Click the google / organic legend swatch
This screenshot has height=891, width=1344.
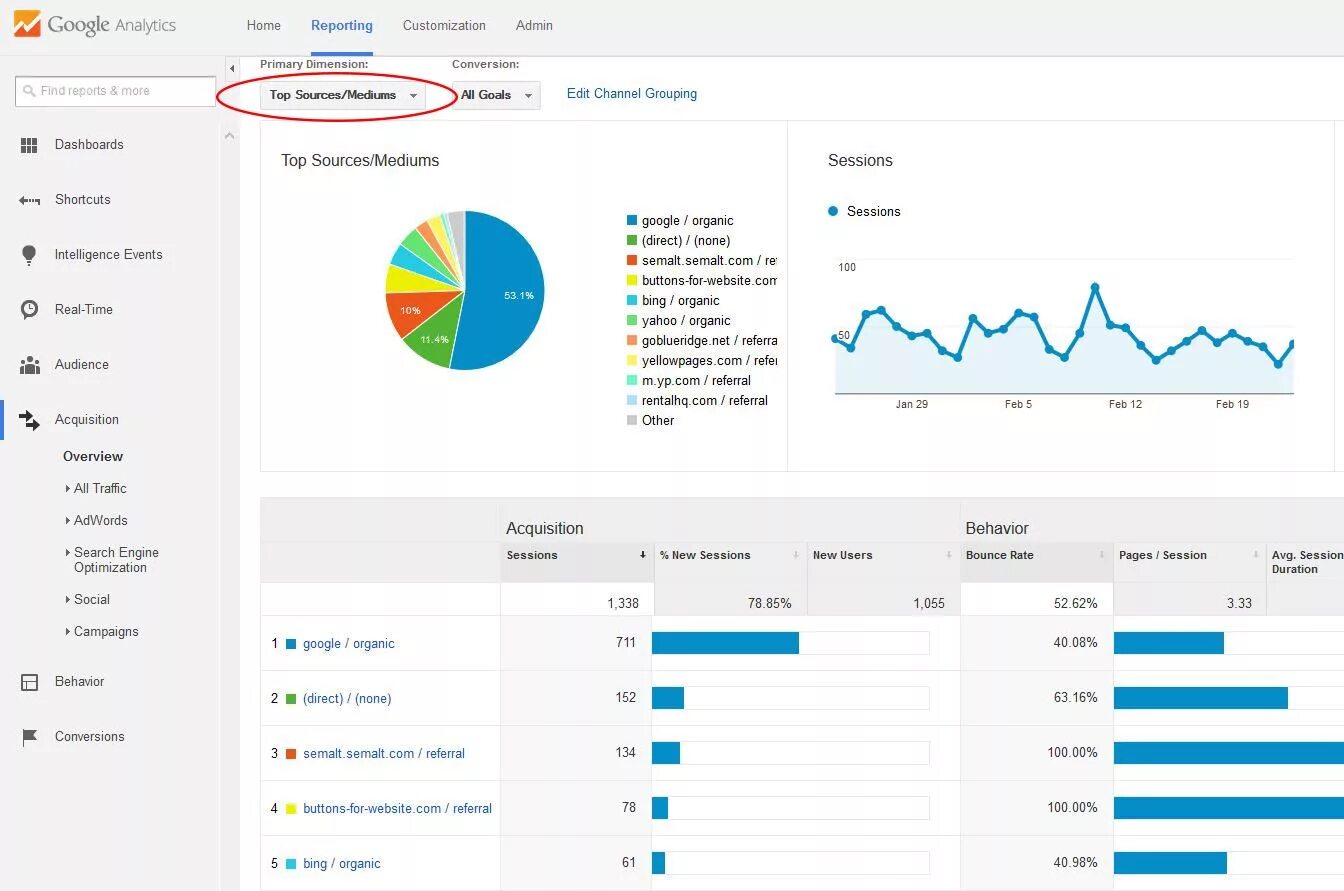pos(632,221)
